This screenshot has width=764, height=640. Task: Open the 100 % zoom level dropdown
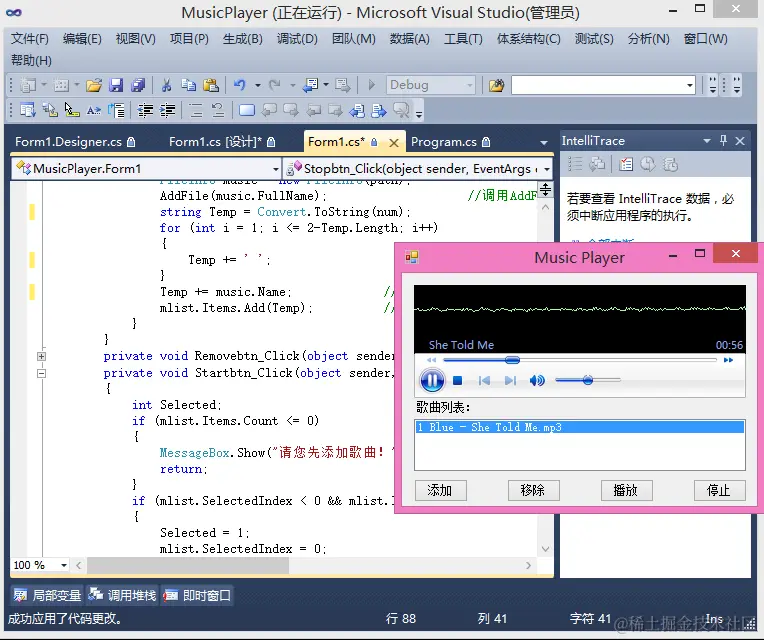[64, 565]
